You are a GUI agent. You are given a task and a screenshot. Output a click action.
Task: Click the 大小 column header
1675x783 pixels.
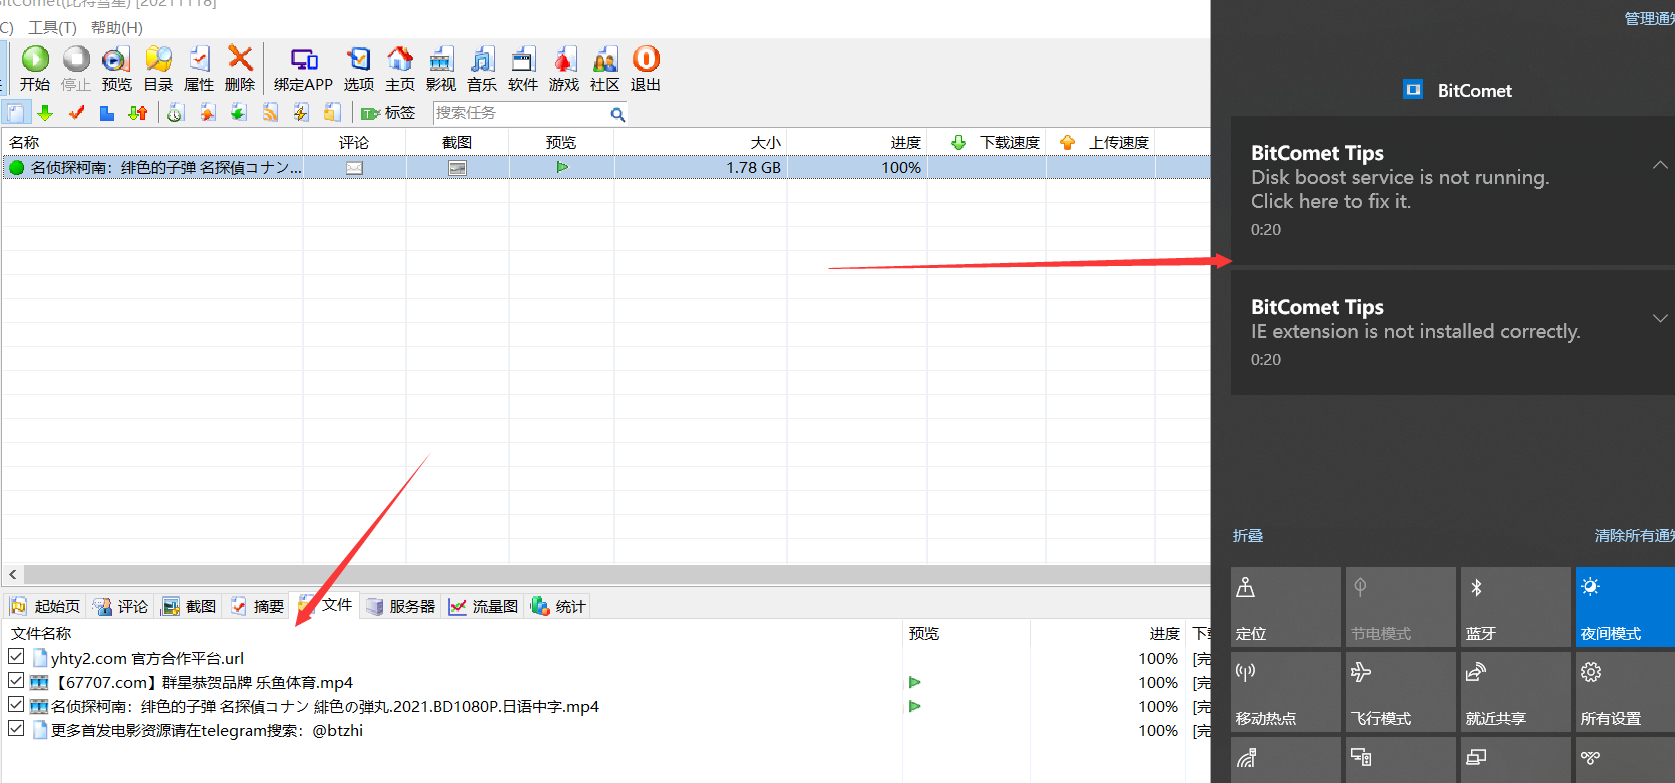point(700,143)
